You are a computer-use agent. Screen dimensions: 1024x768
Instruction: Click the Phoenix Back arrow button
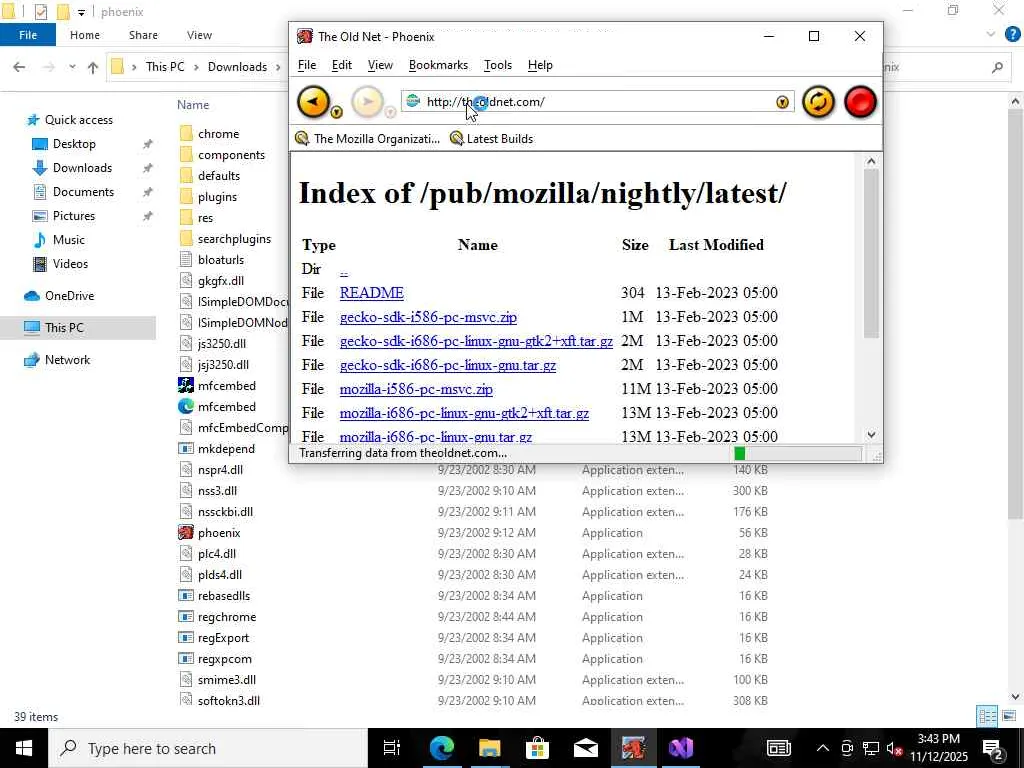click(x=313, y=102)
